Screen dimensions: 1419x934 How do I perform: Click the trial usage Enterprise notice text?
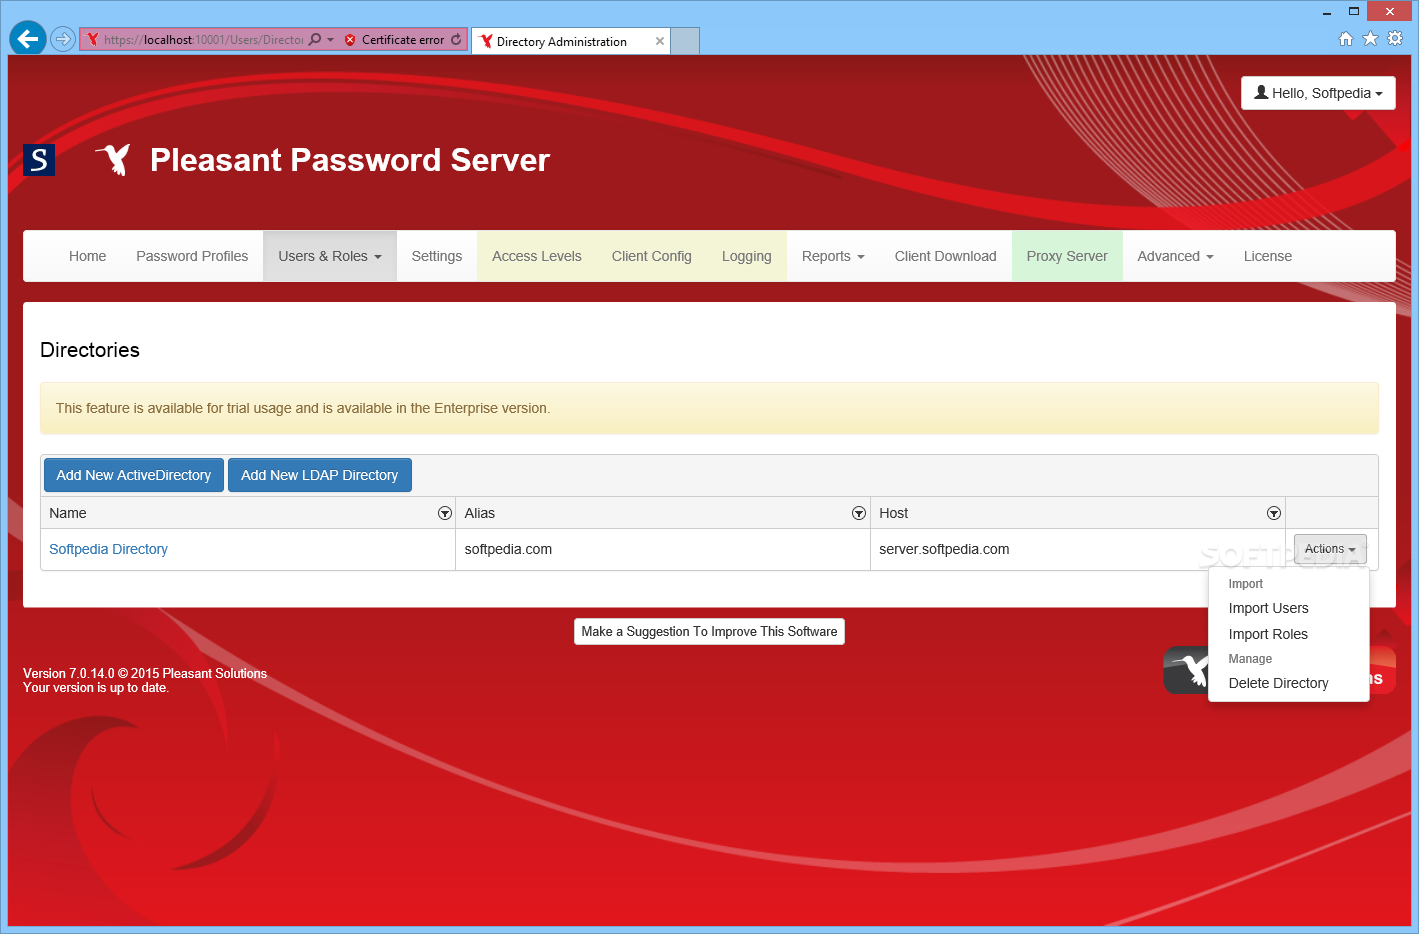point(303,408)
